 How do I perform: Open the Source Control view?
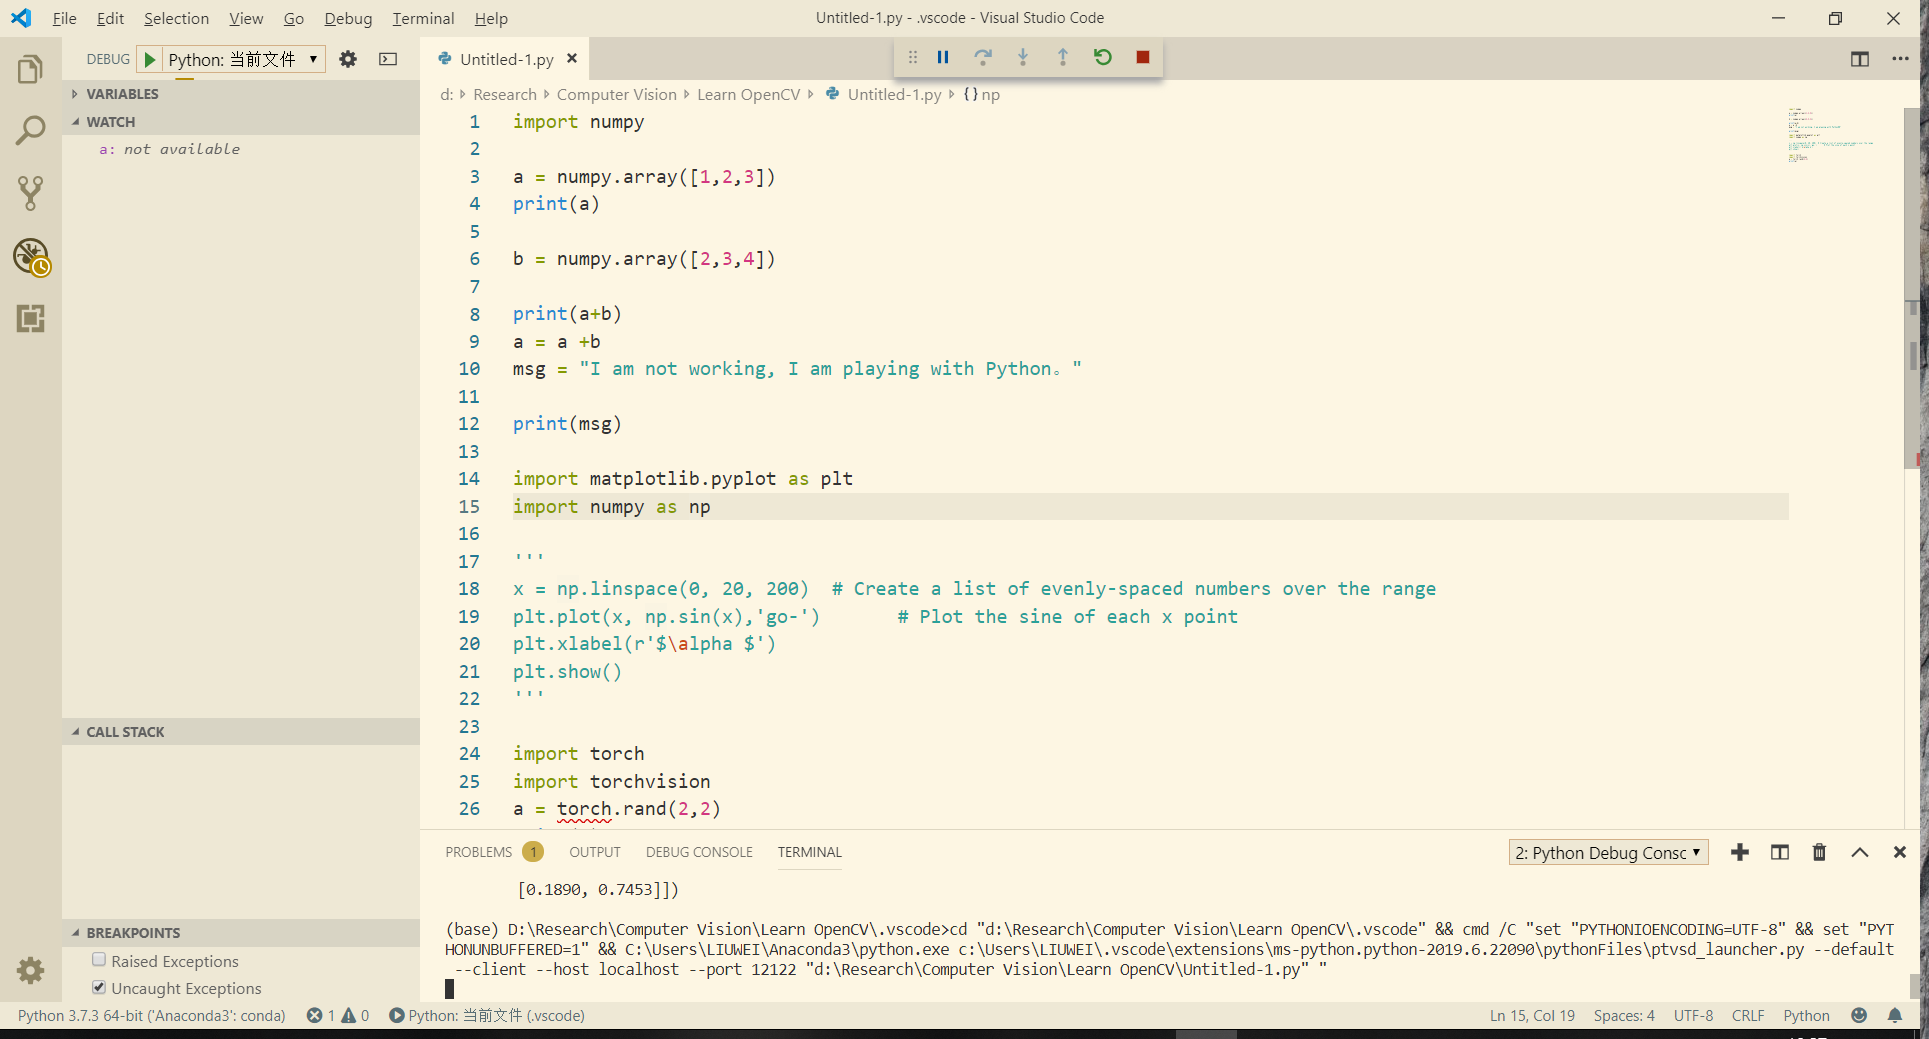pos(30,193)
